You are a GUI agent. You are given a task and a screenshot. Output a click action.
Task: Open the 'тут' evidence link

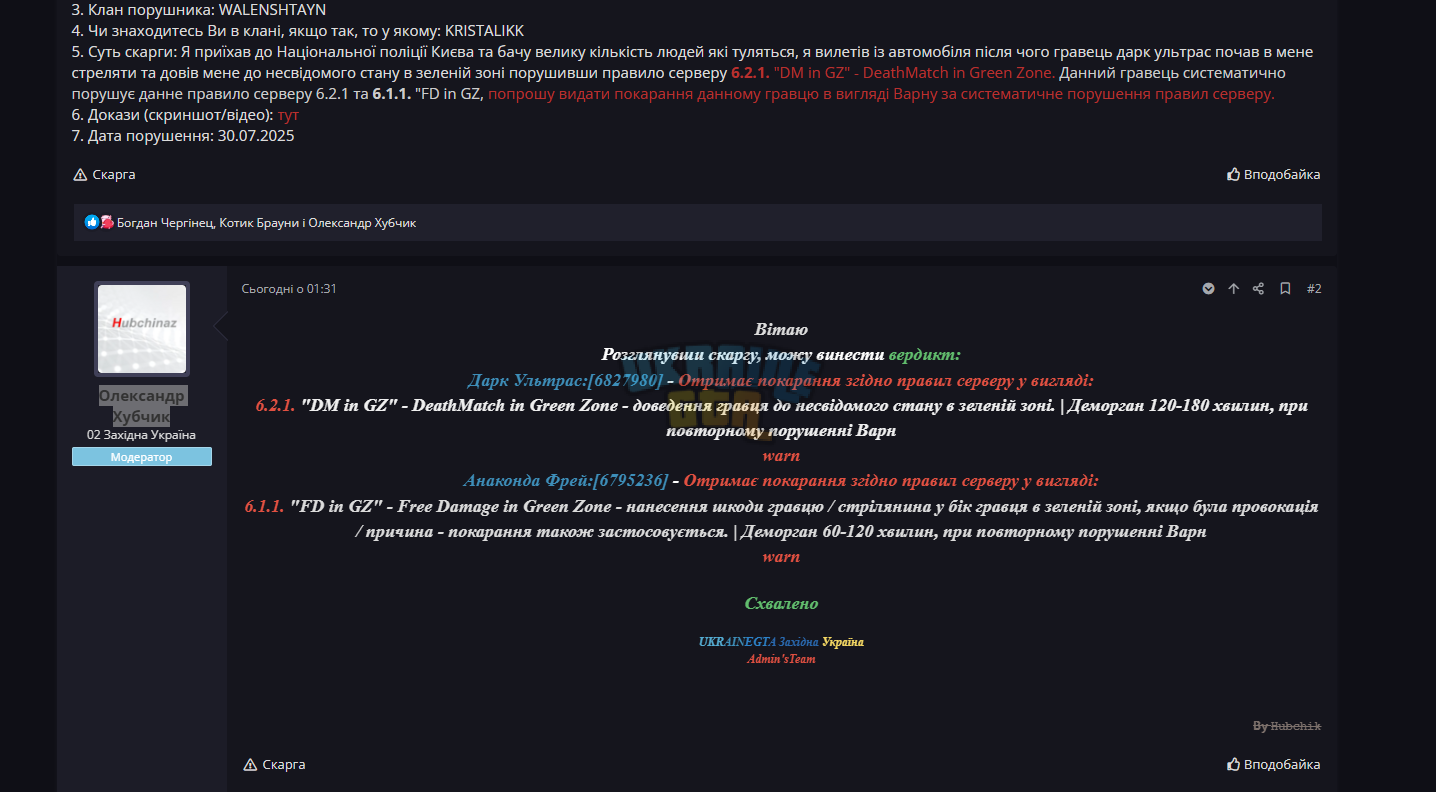(288, 115)
